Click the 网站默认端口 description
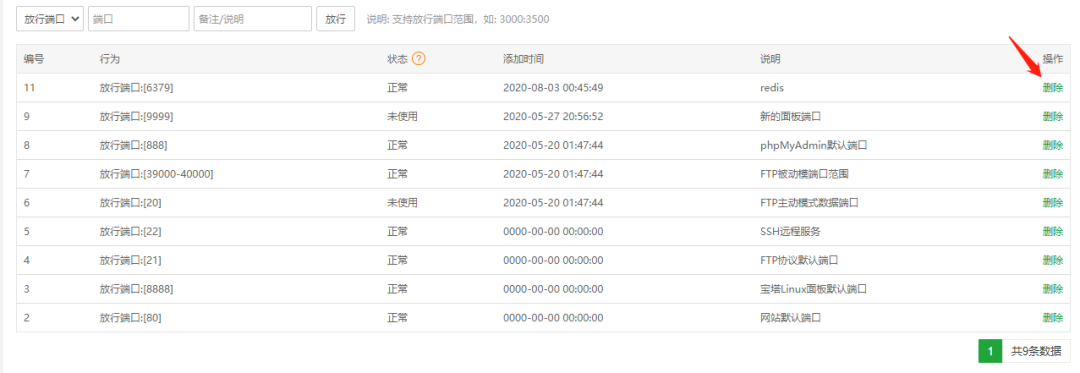The width and height of the screenshot is (1080, 373). (790, 318)
